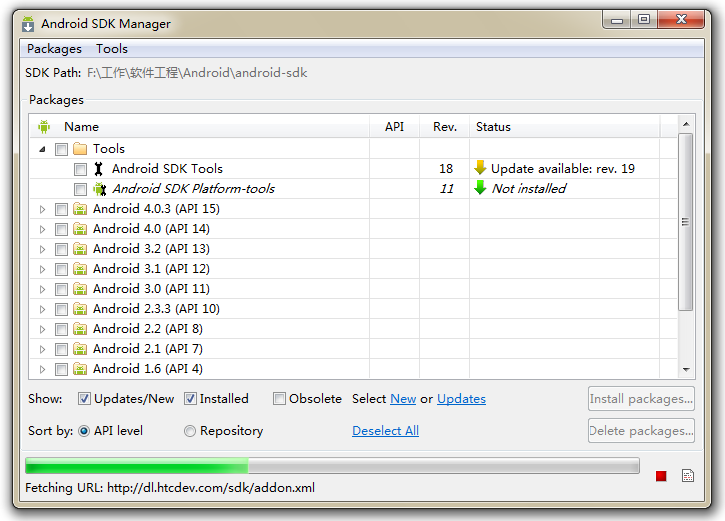Expand the Android 1.6 (API 4) group

(x=43, y=369)
